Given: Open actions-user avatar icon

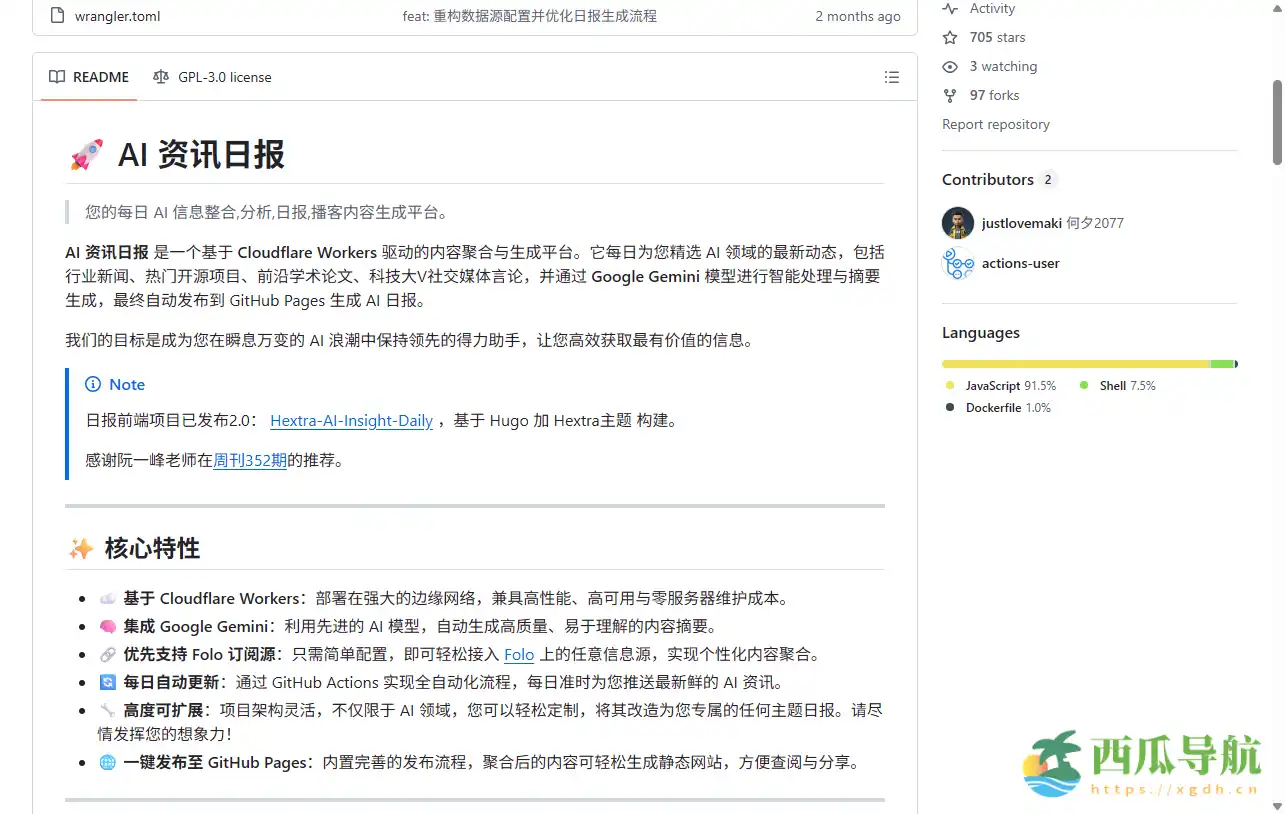Looking at the screenshot, I should (x=958, y=264).
